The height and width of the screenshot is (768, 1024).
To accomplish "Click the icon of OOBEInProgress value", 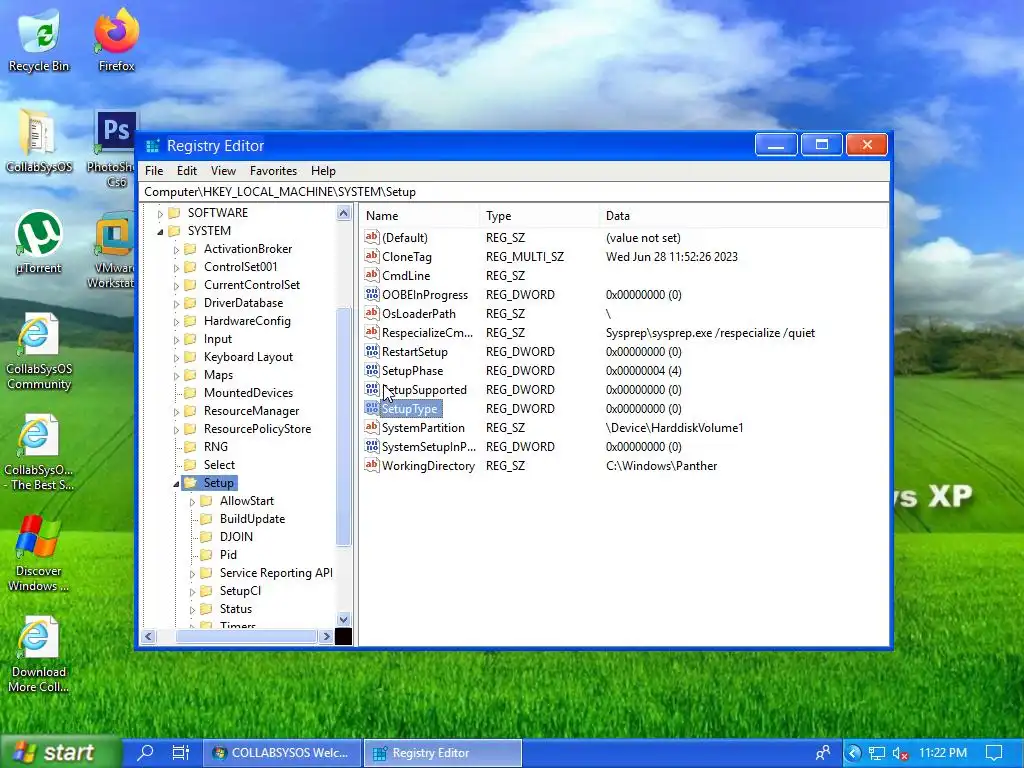I will [x=372, y=294].
